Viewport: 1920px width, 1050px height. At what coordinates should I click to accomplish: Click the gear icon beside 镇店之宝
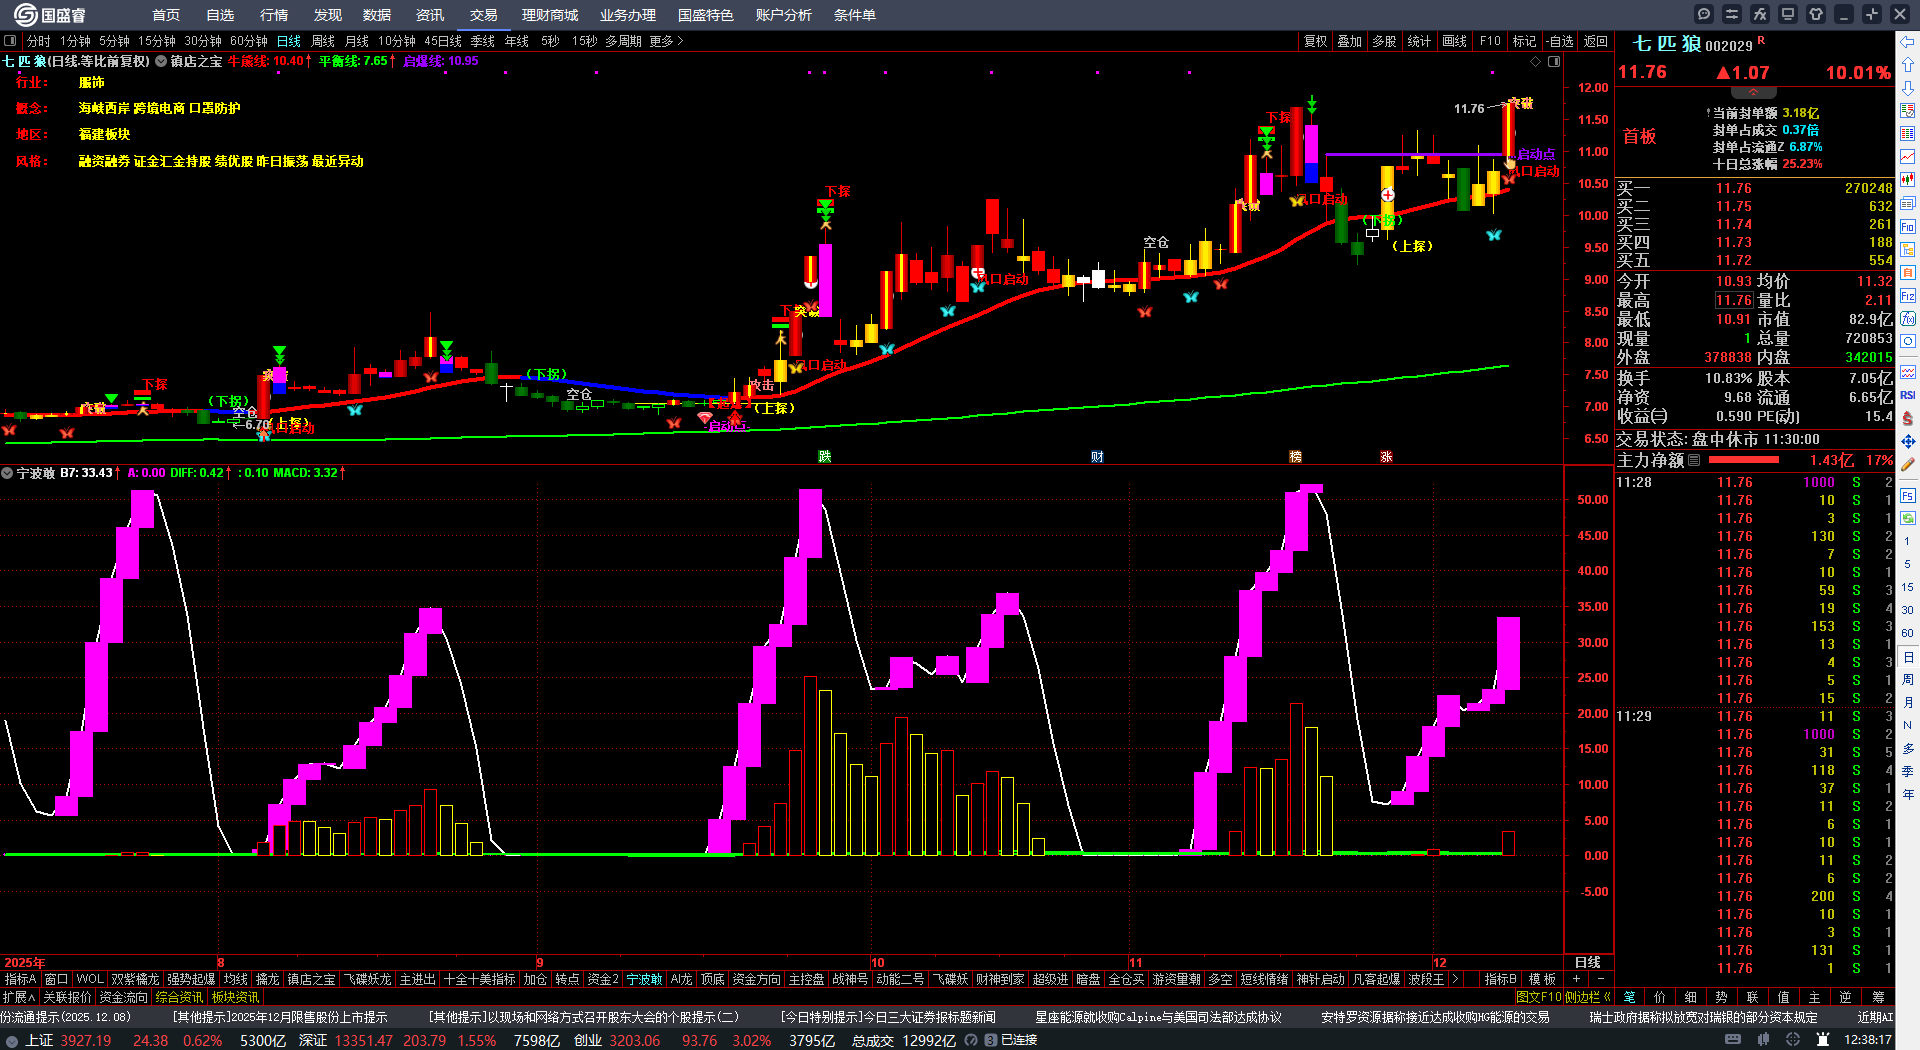tap(161, 61)
